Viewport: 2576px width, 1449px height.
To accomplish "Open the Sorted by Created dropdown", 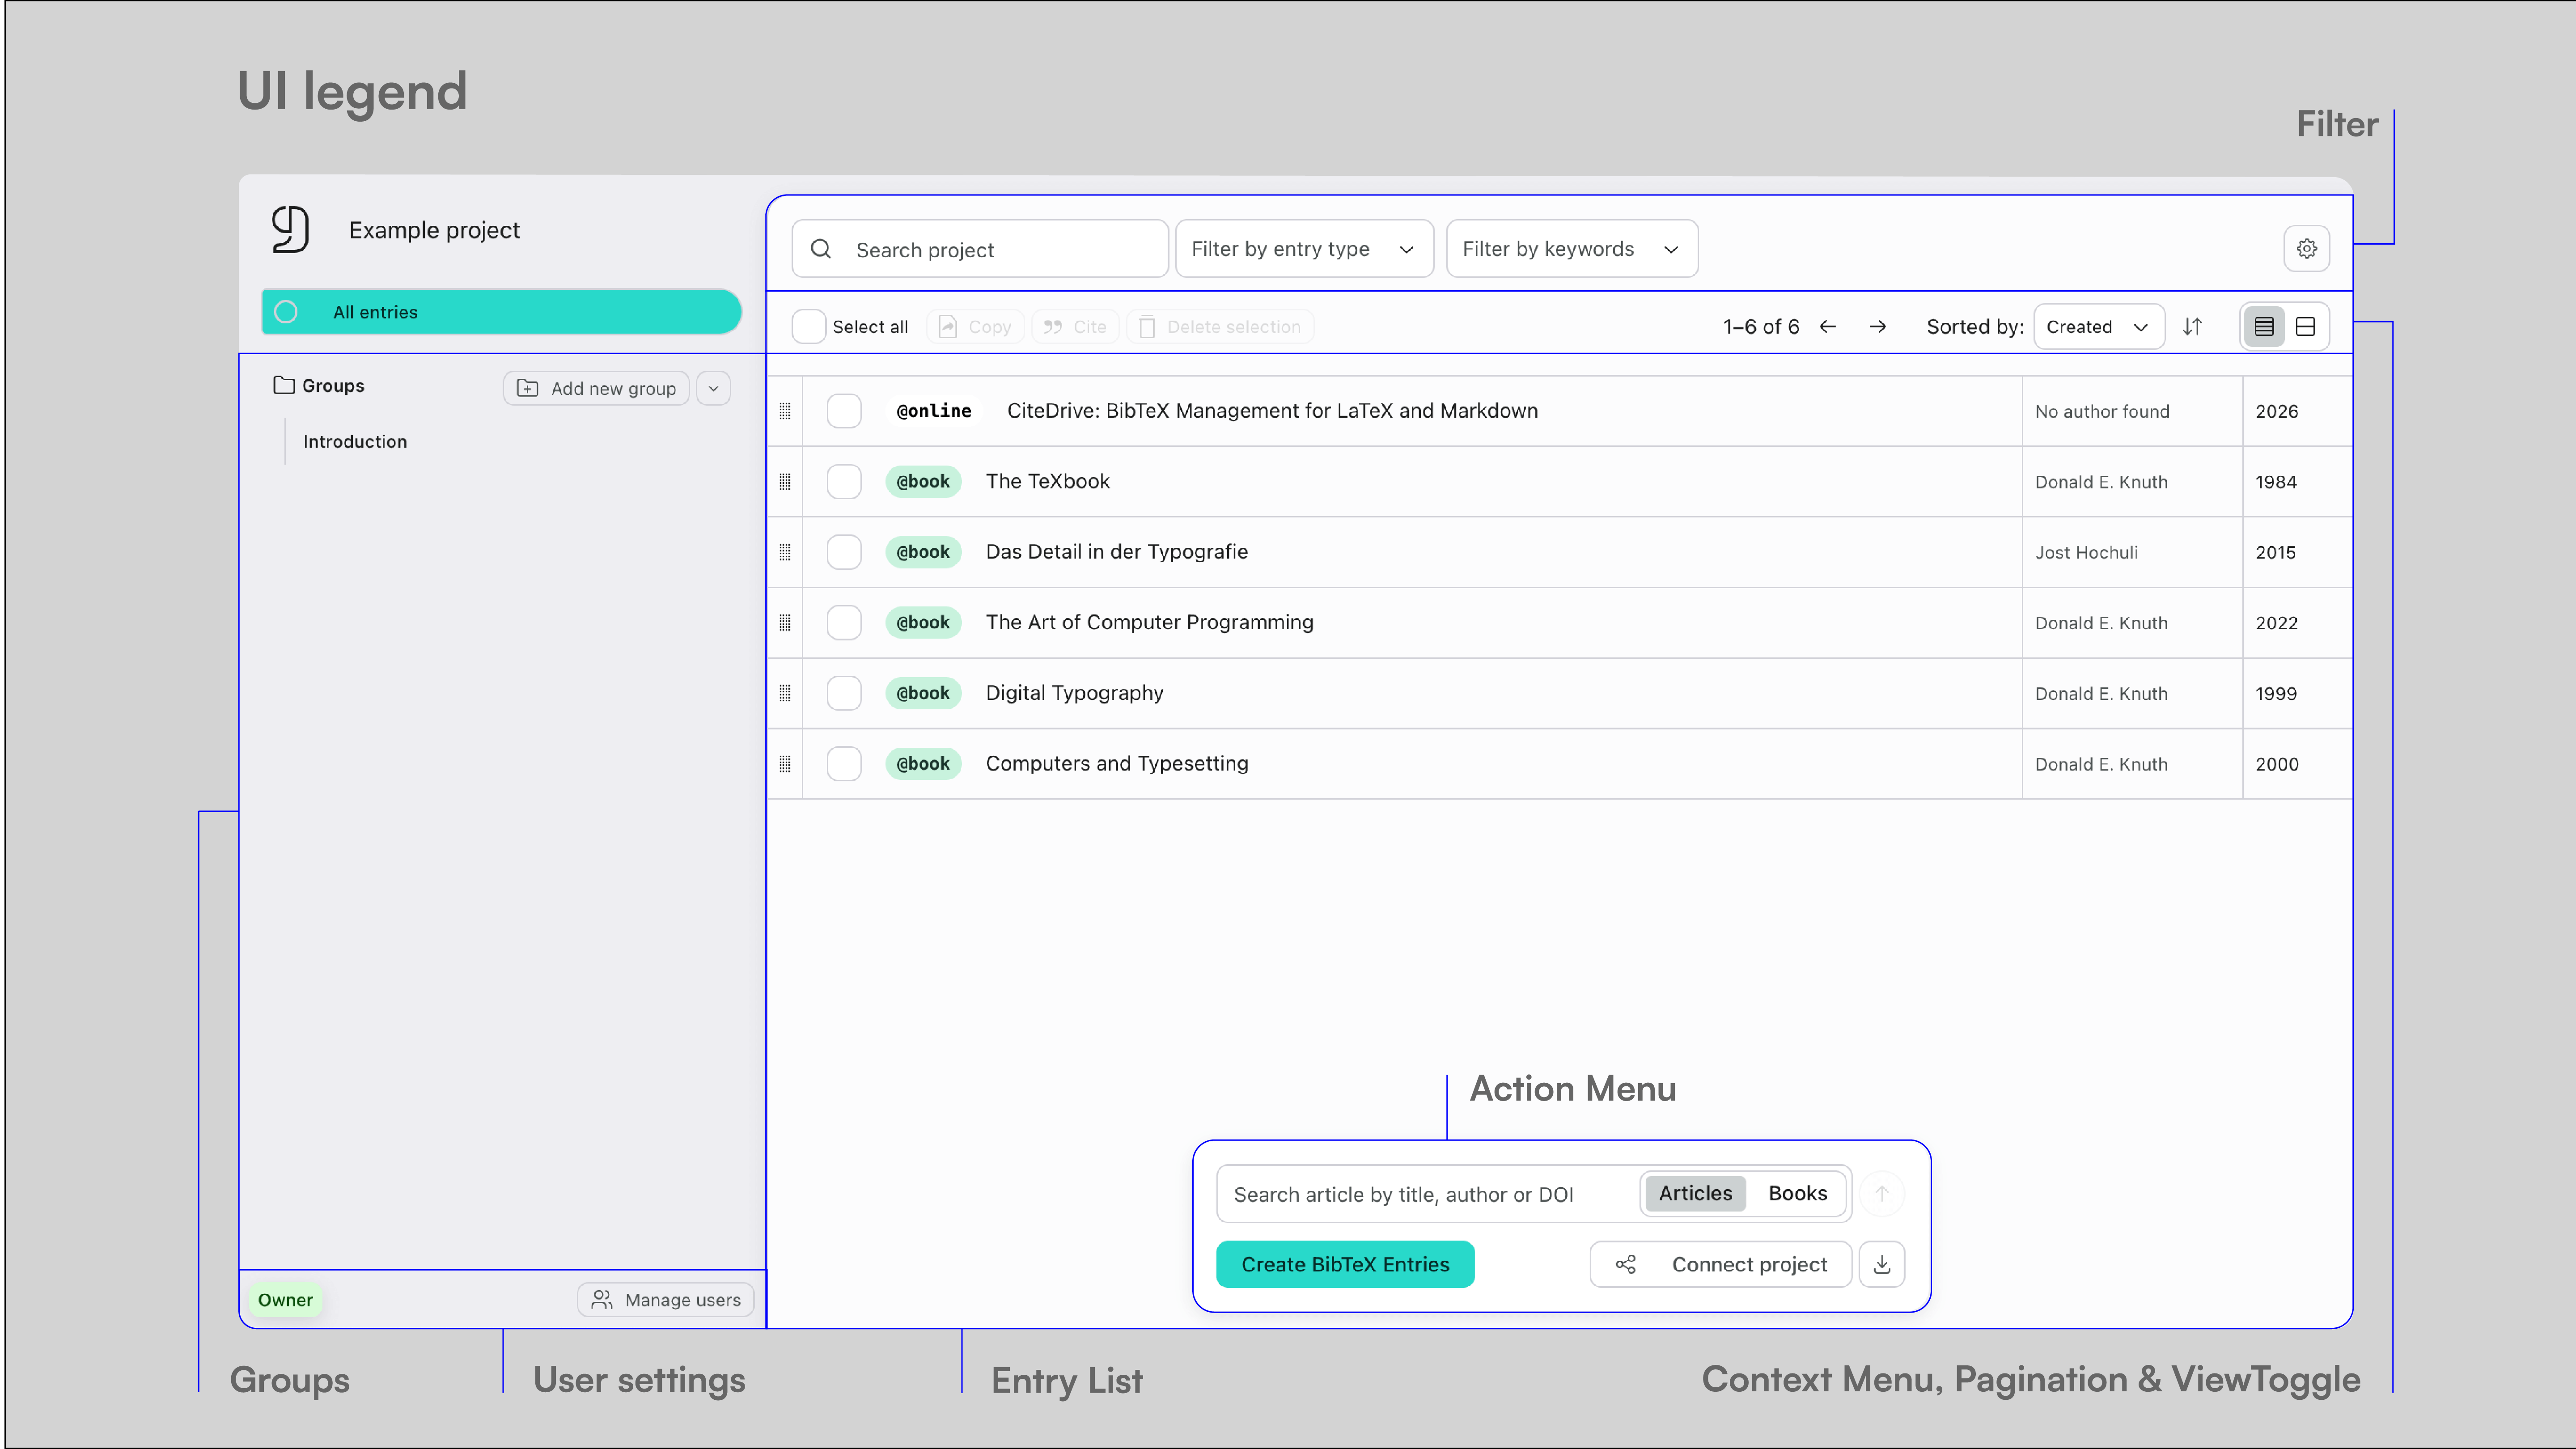I will (x=2098, y=327).
